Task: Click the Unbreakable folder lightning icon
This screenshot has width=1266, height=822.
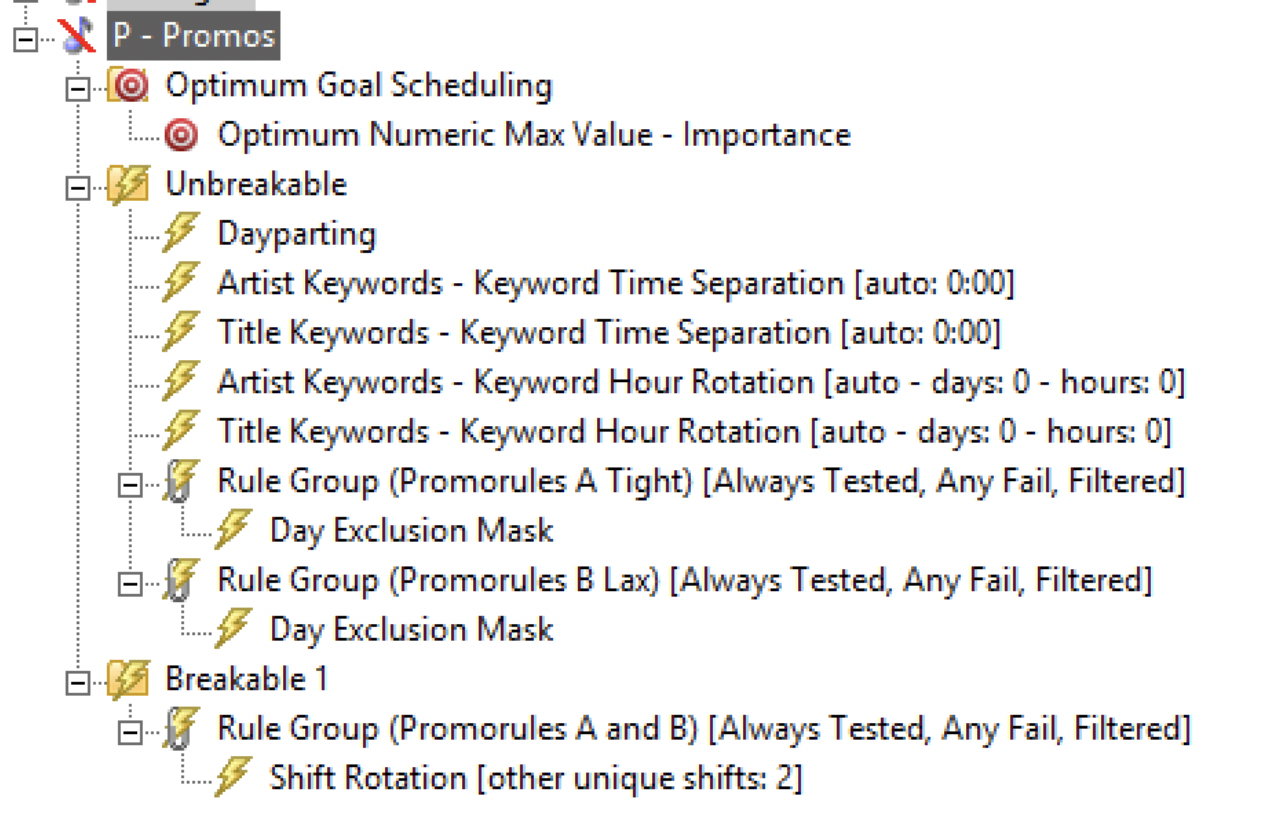Action: (127, 185)
